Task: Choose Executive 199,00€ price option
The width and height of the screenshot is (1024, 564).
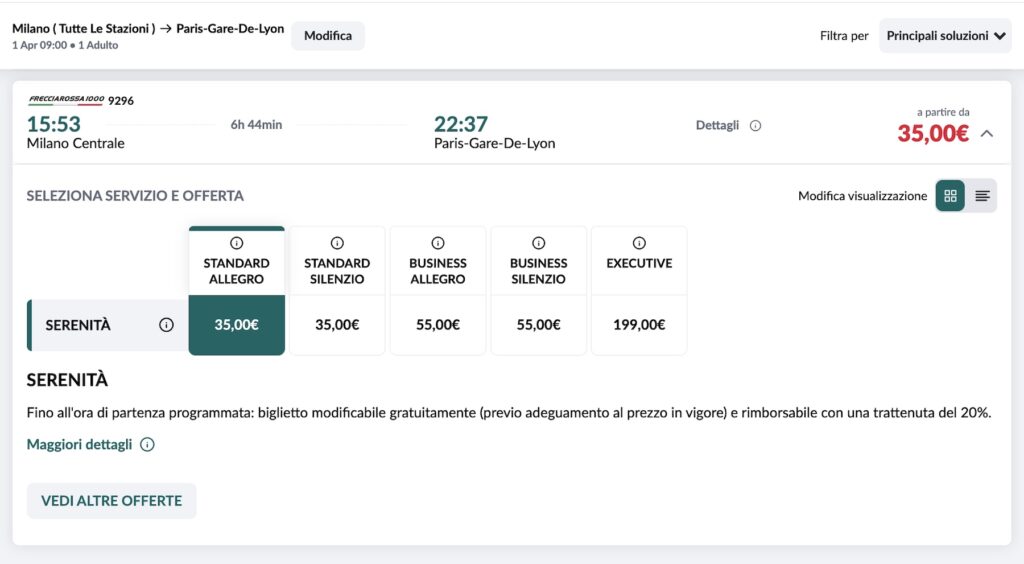Action: pos(639,325)
